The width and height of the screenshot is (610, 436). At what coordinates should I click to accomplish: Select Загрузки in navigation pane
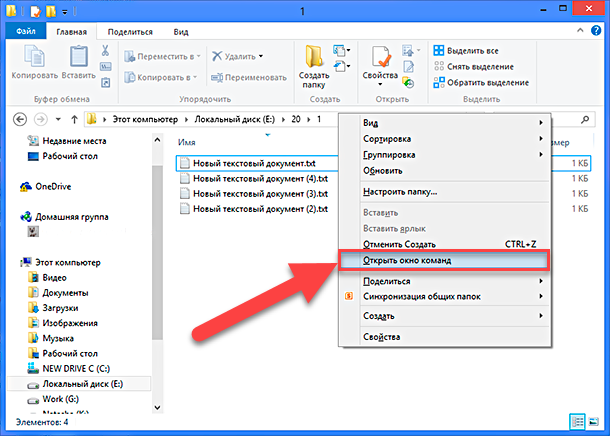(53, 308)
